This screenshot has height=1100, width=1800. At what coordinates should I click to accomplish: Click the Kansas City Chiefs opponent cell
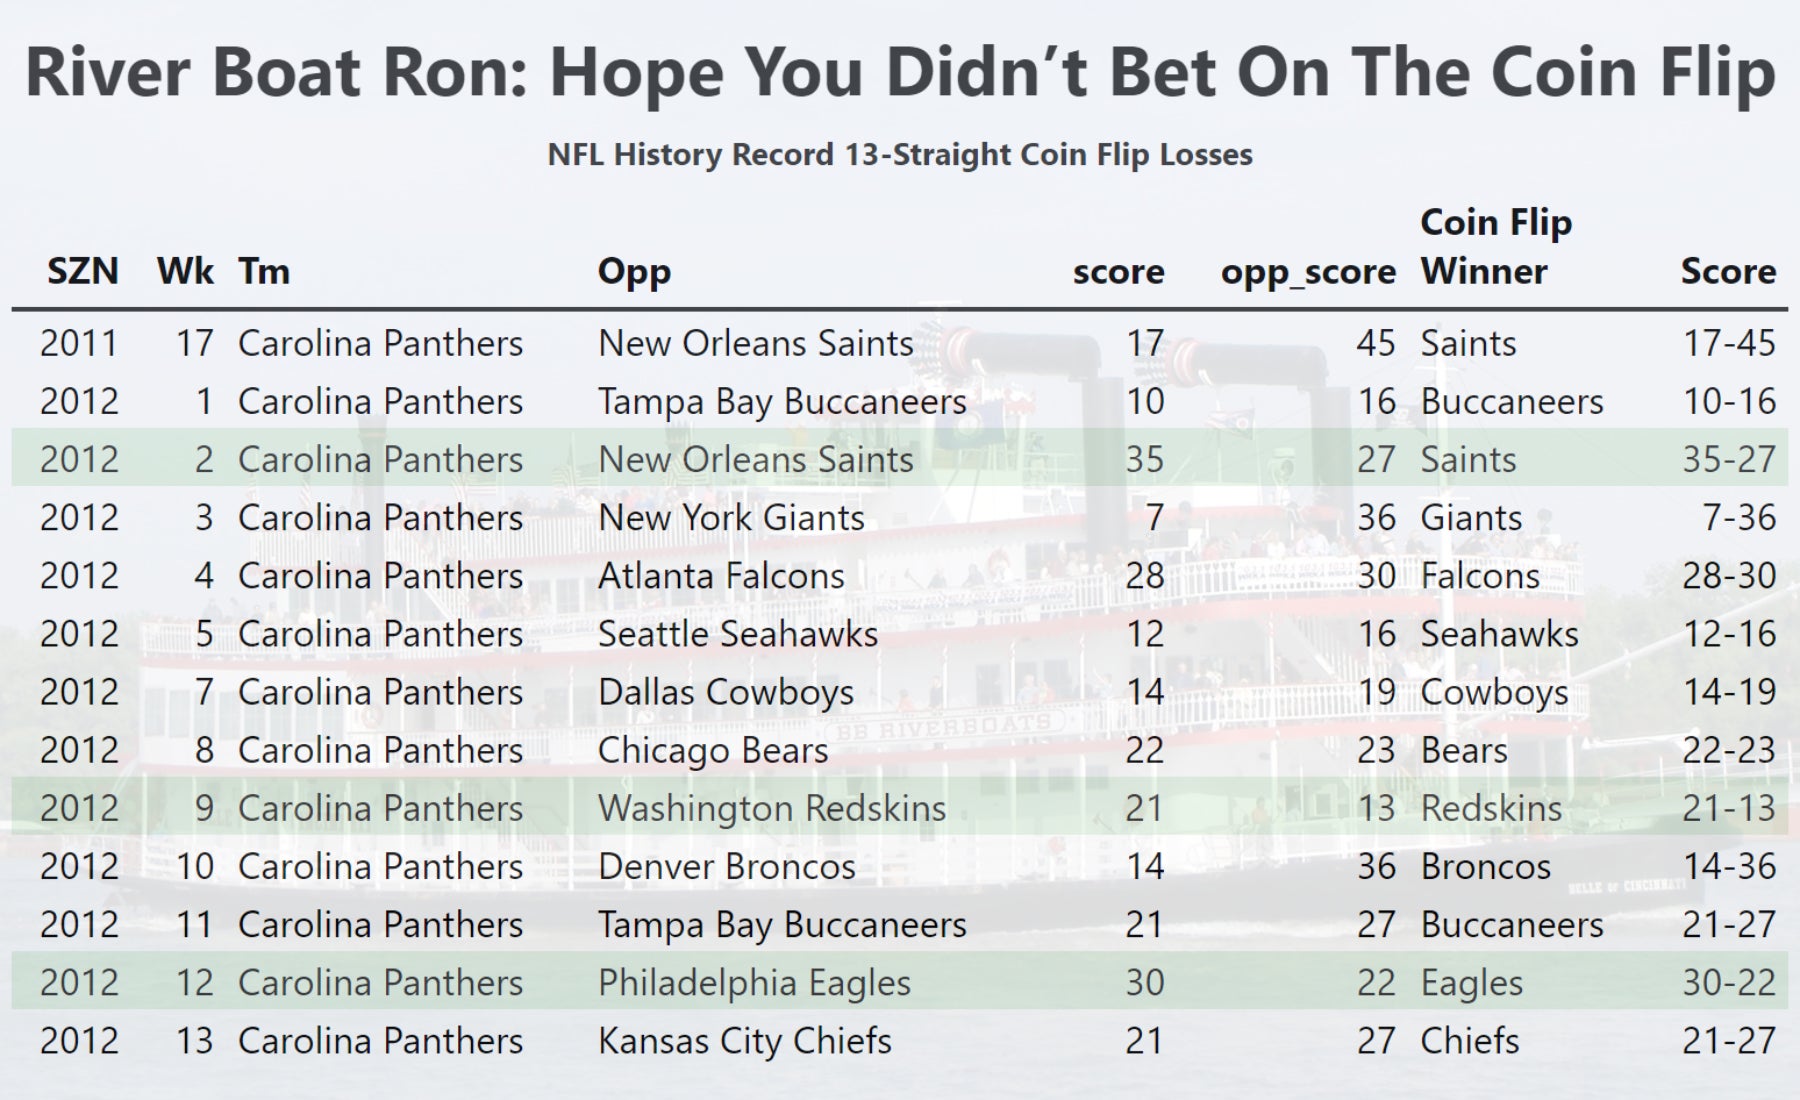click(744, 1041)
